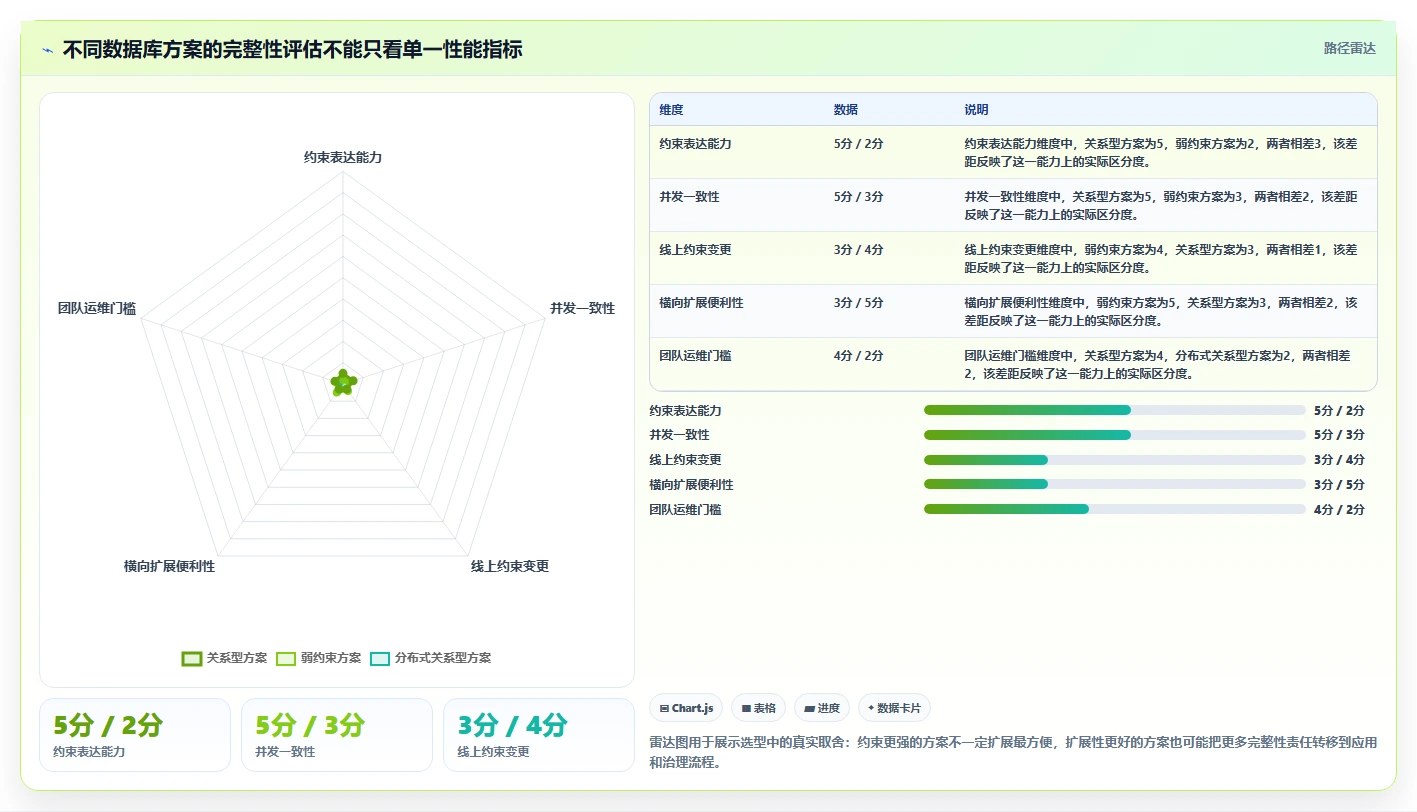This screenshot has width=1417, height=812.
Task: Click radar axis label 并发一致性
Action: pyautogui.click(x=582, y=308)
